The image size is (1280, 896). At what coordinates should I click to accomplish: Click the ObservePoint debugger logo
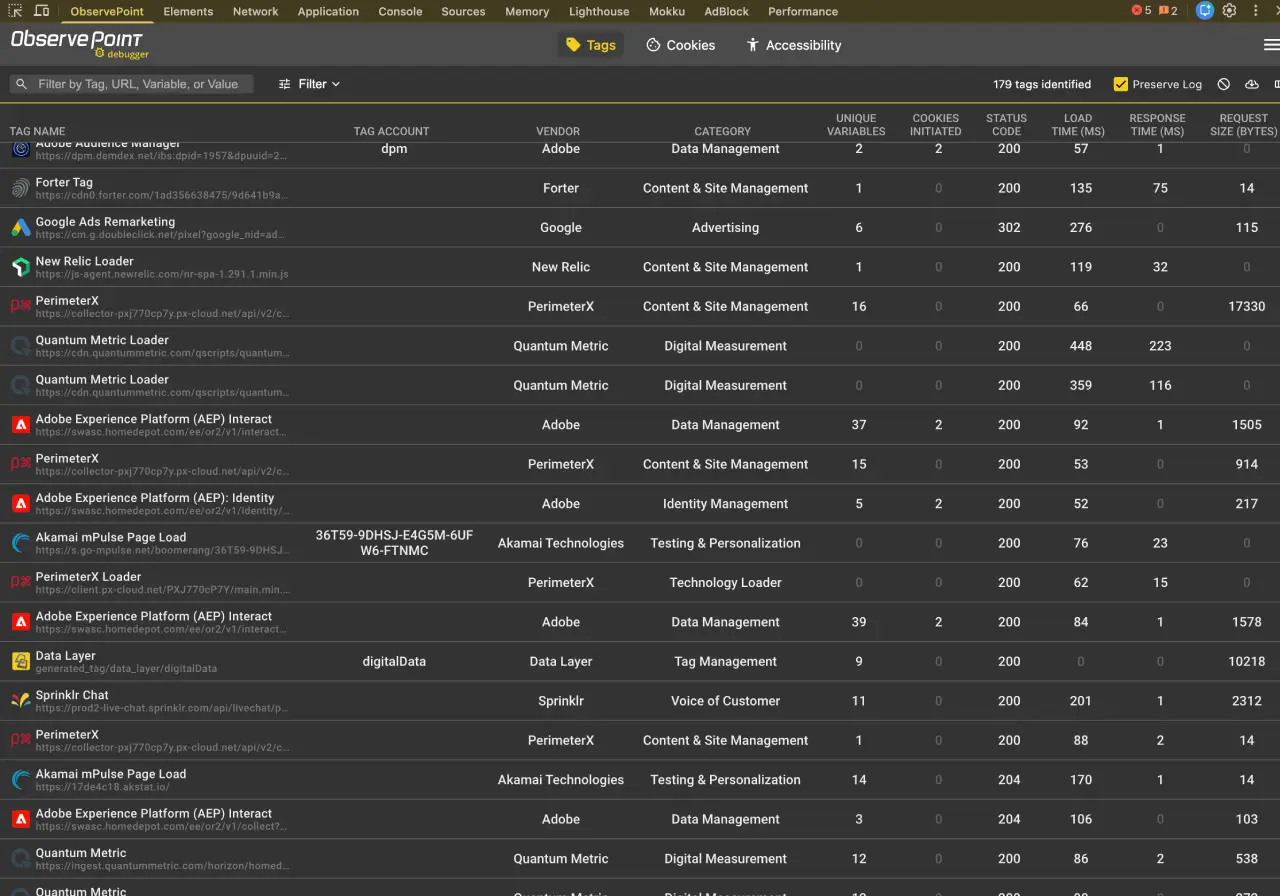tap(79, 44)
